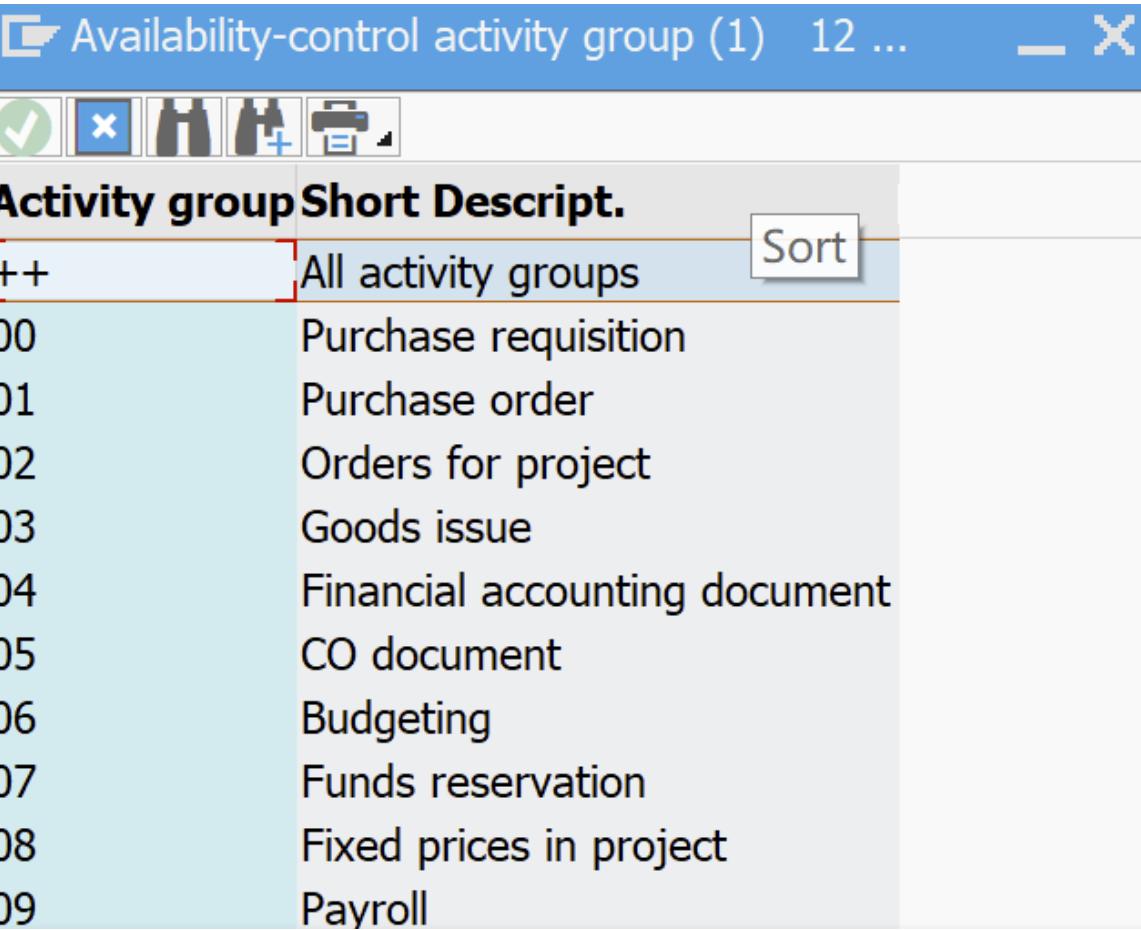Pick the Orders for project entry
The width and height of the screenshot is (1141, 930).
475,464
